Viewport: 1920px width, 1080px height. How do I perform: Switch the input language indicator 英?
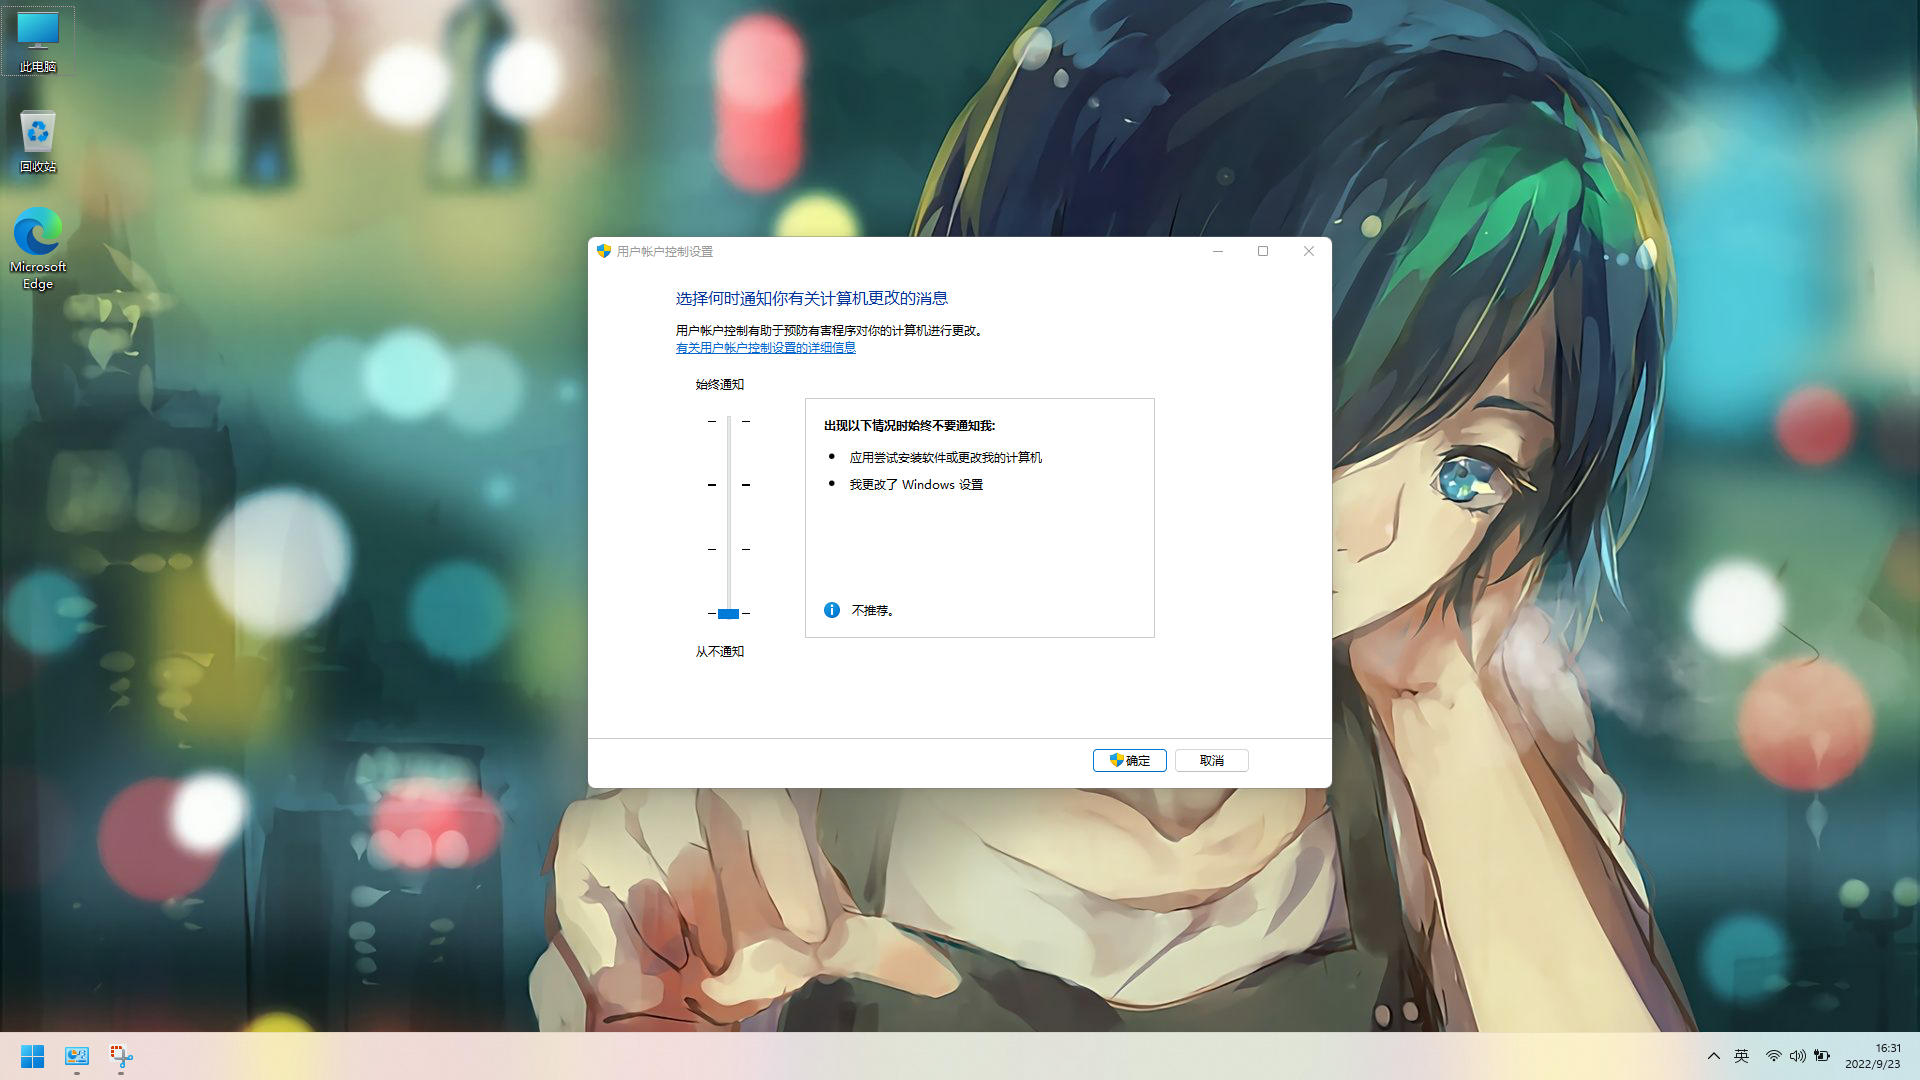[1741, 1056]
